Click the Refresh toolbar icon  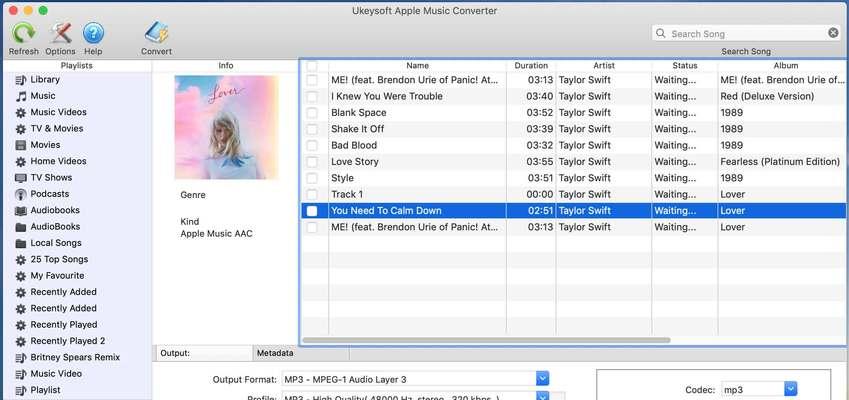point(23,34)
